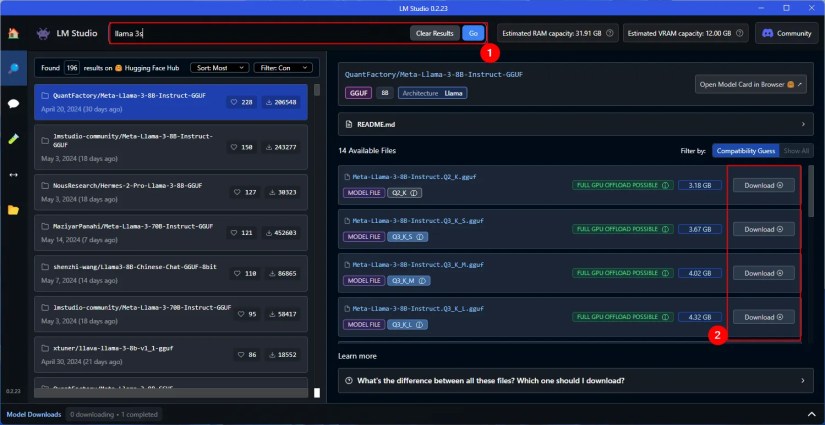This screenshot has height=425, width=825.
Task: Click the Q2_K quantization info icon
Action: pos(414,193)
